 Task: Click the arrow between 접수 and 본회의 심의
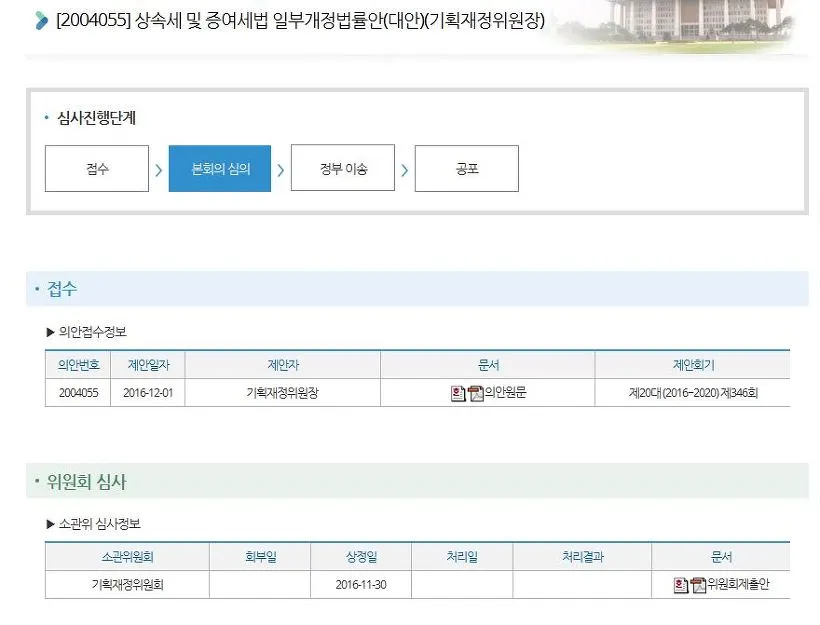[158, 169]
